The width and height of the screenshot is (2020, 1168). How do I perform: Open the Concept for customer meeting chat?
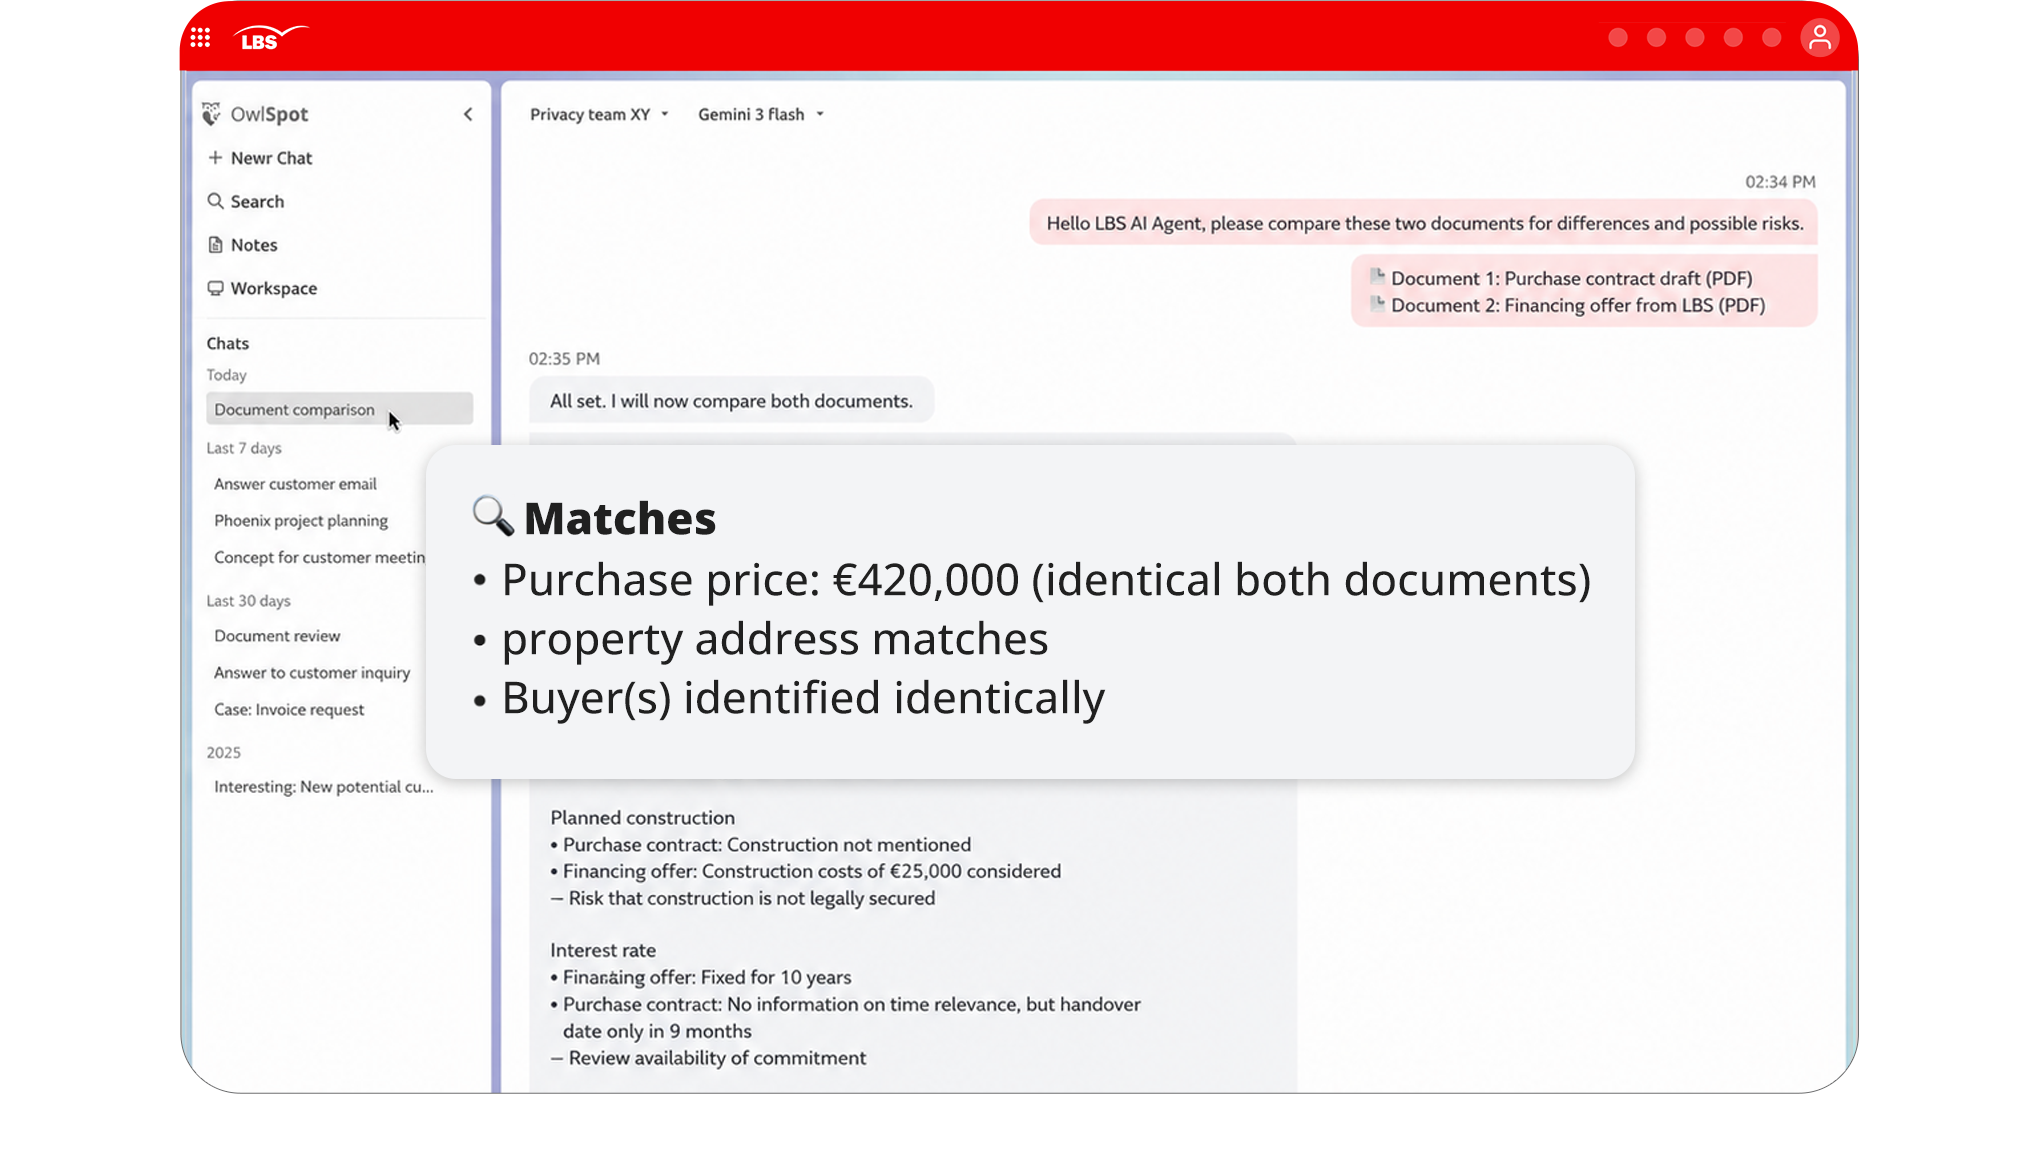pyautogui.click(x=319, y=557)
